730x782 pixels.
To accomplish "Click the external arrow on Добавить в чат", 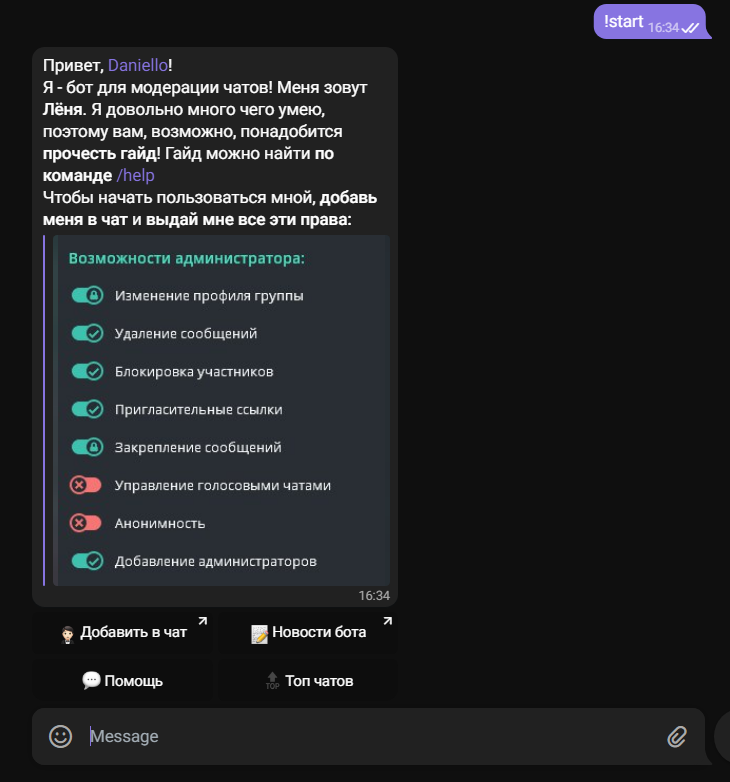I will point(202,622).
